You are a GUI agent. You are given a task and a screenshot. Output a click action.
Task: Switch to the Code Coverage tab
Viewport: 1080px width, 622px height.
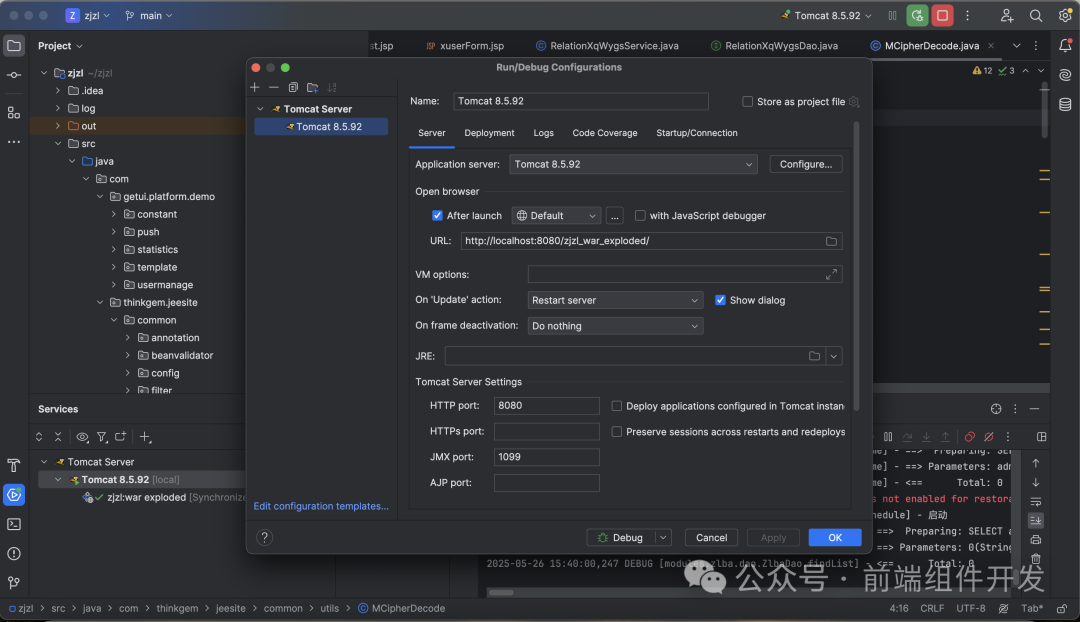tap(605, 133)
